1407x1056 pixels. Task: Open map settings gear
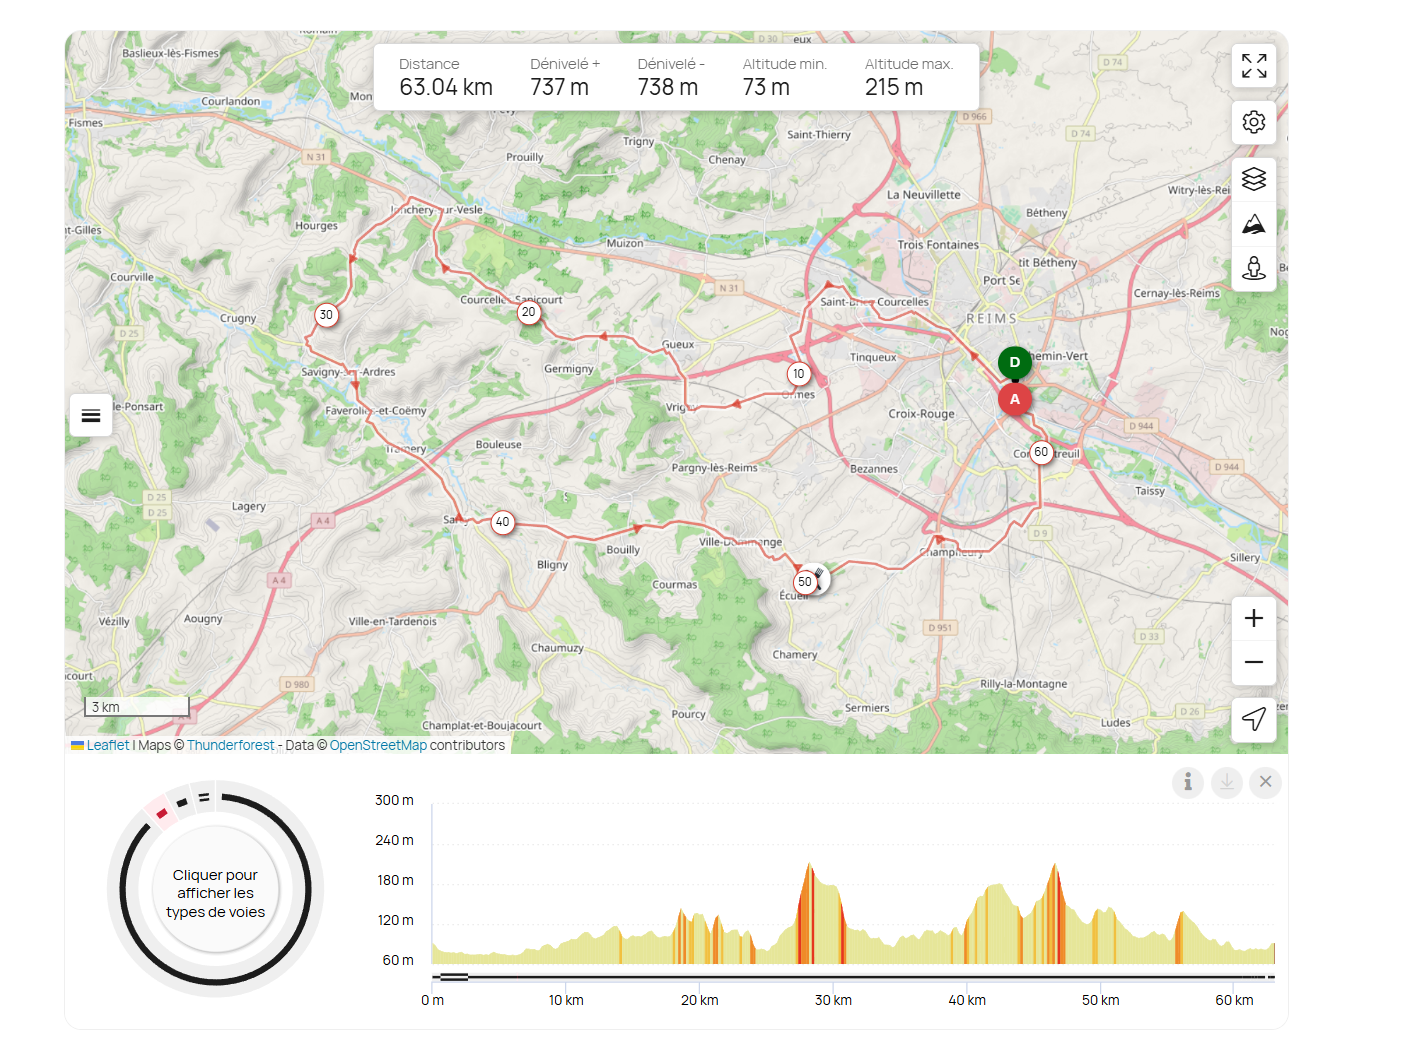click(1253, 122)
